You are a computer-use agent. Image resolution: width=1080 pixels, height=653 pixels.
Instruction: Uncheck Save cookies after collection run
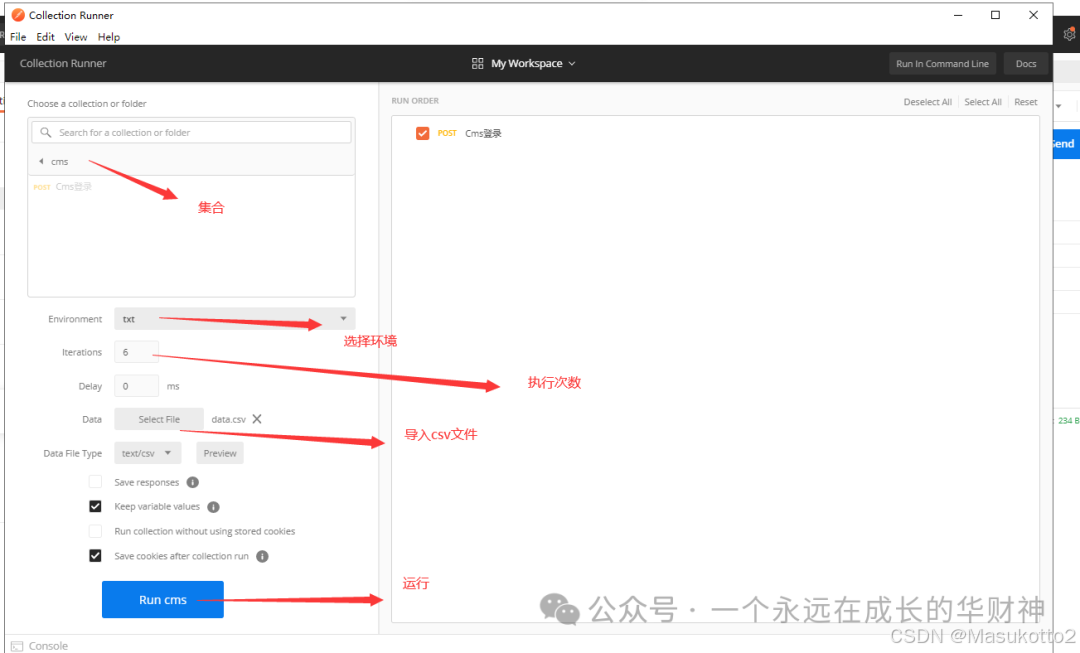pos(95,556)
